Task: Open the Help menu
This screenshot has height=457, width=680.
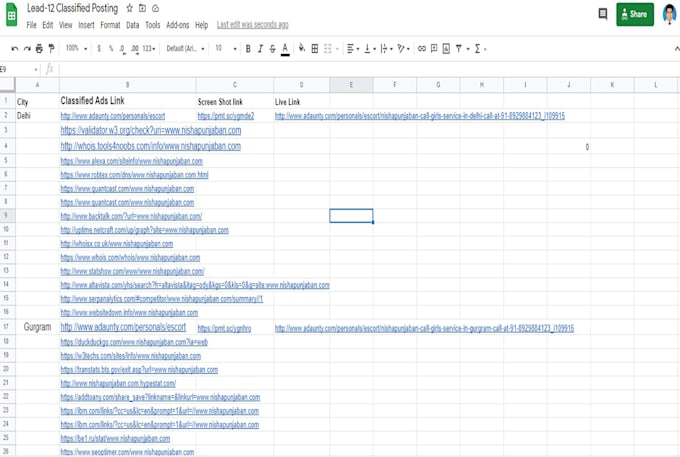Action: click(x=202, y=25)
